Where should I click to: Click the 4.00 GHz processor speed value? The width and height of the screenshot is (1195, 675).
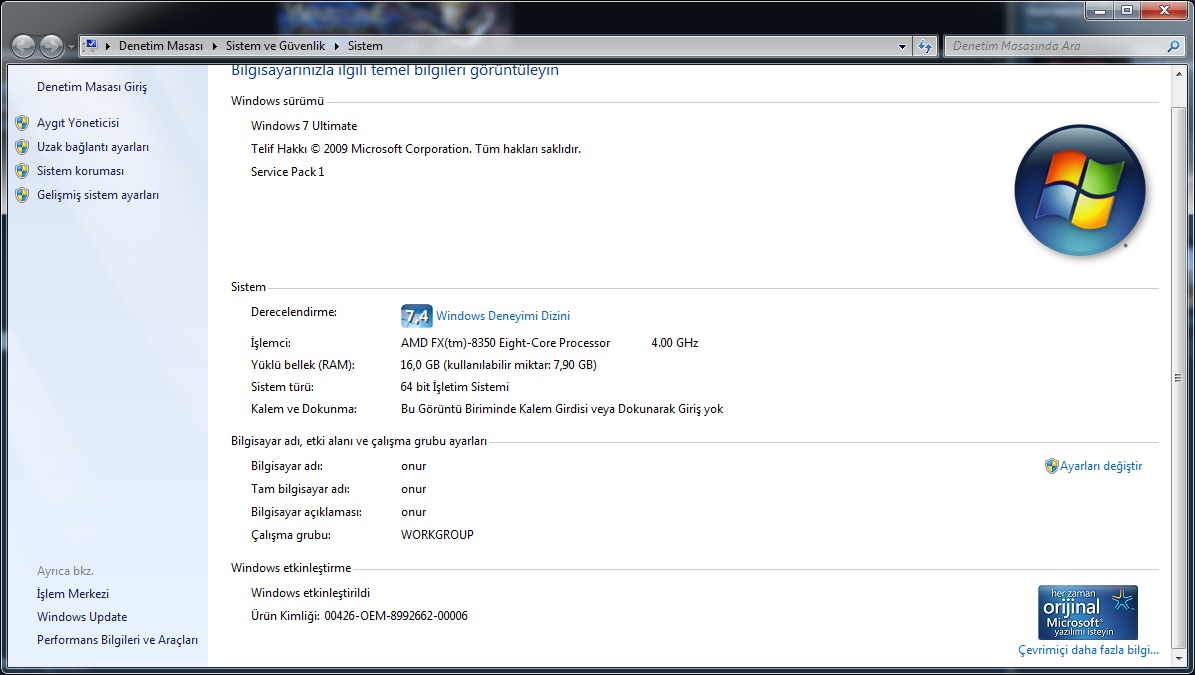(674, 343)
